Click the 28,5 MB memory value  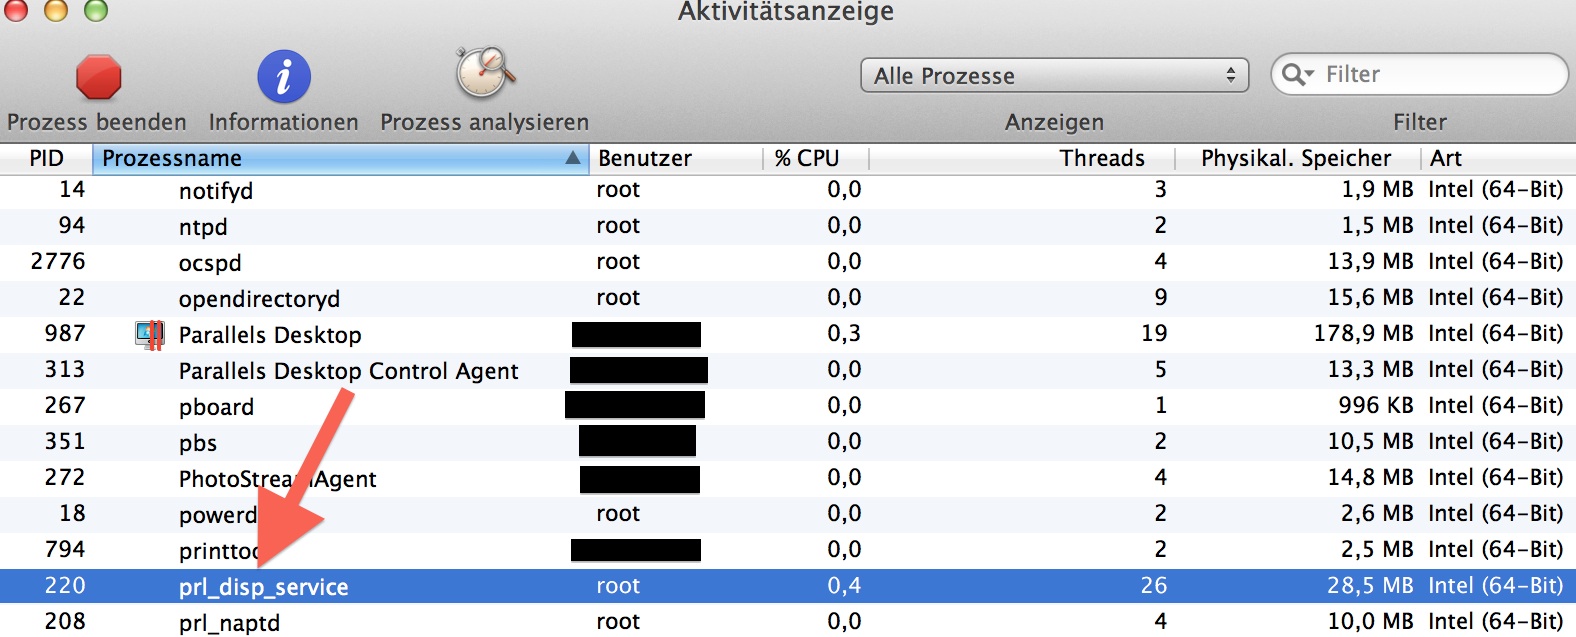click(x=1370, y=586)
